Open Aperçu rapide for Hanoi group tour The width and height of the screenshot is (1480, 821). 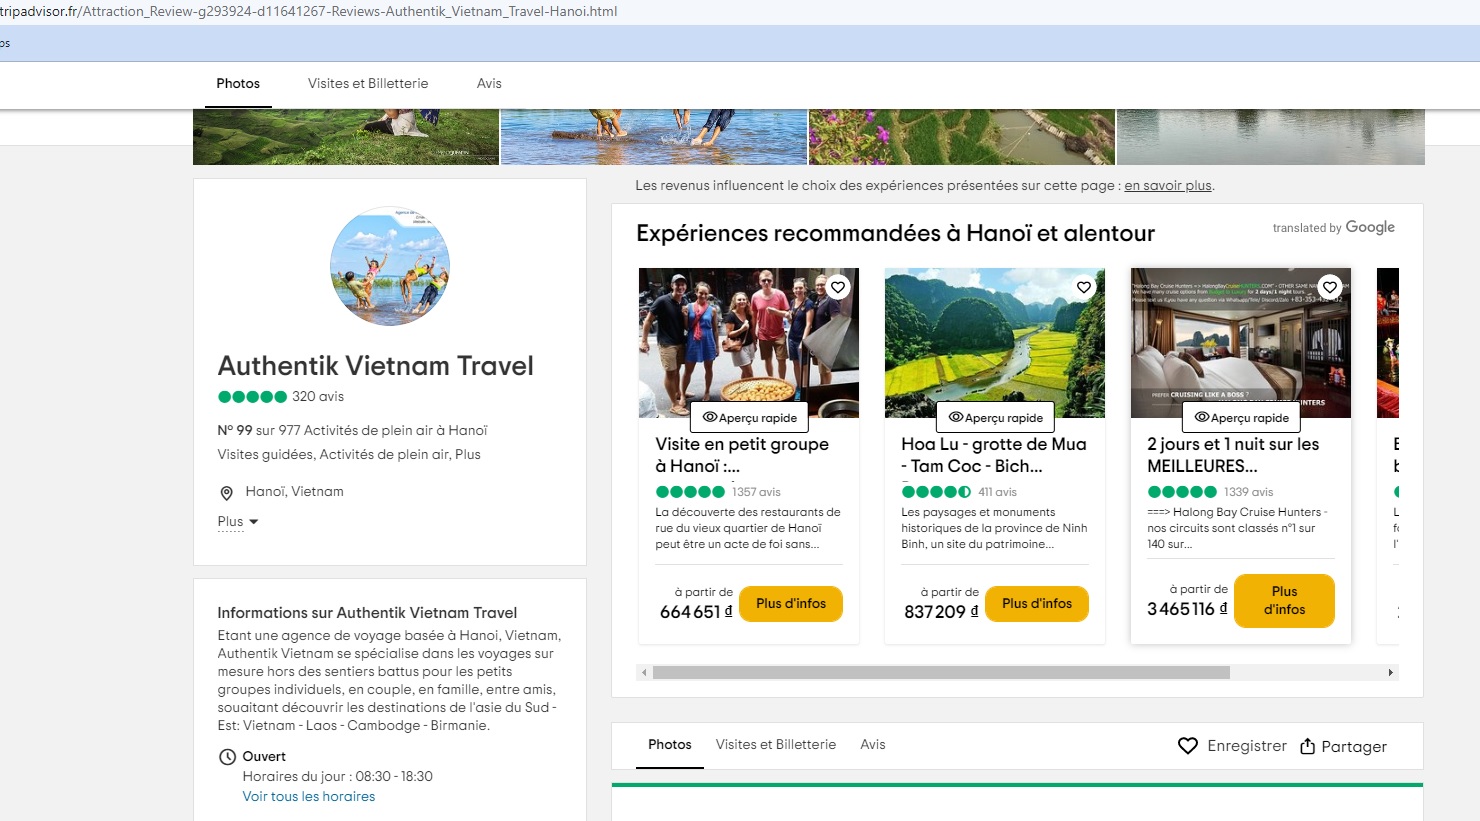pyautogui.click(x=749, y=418)
